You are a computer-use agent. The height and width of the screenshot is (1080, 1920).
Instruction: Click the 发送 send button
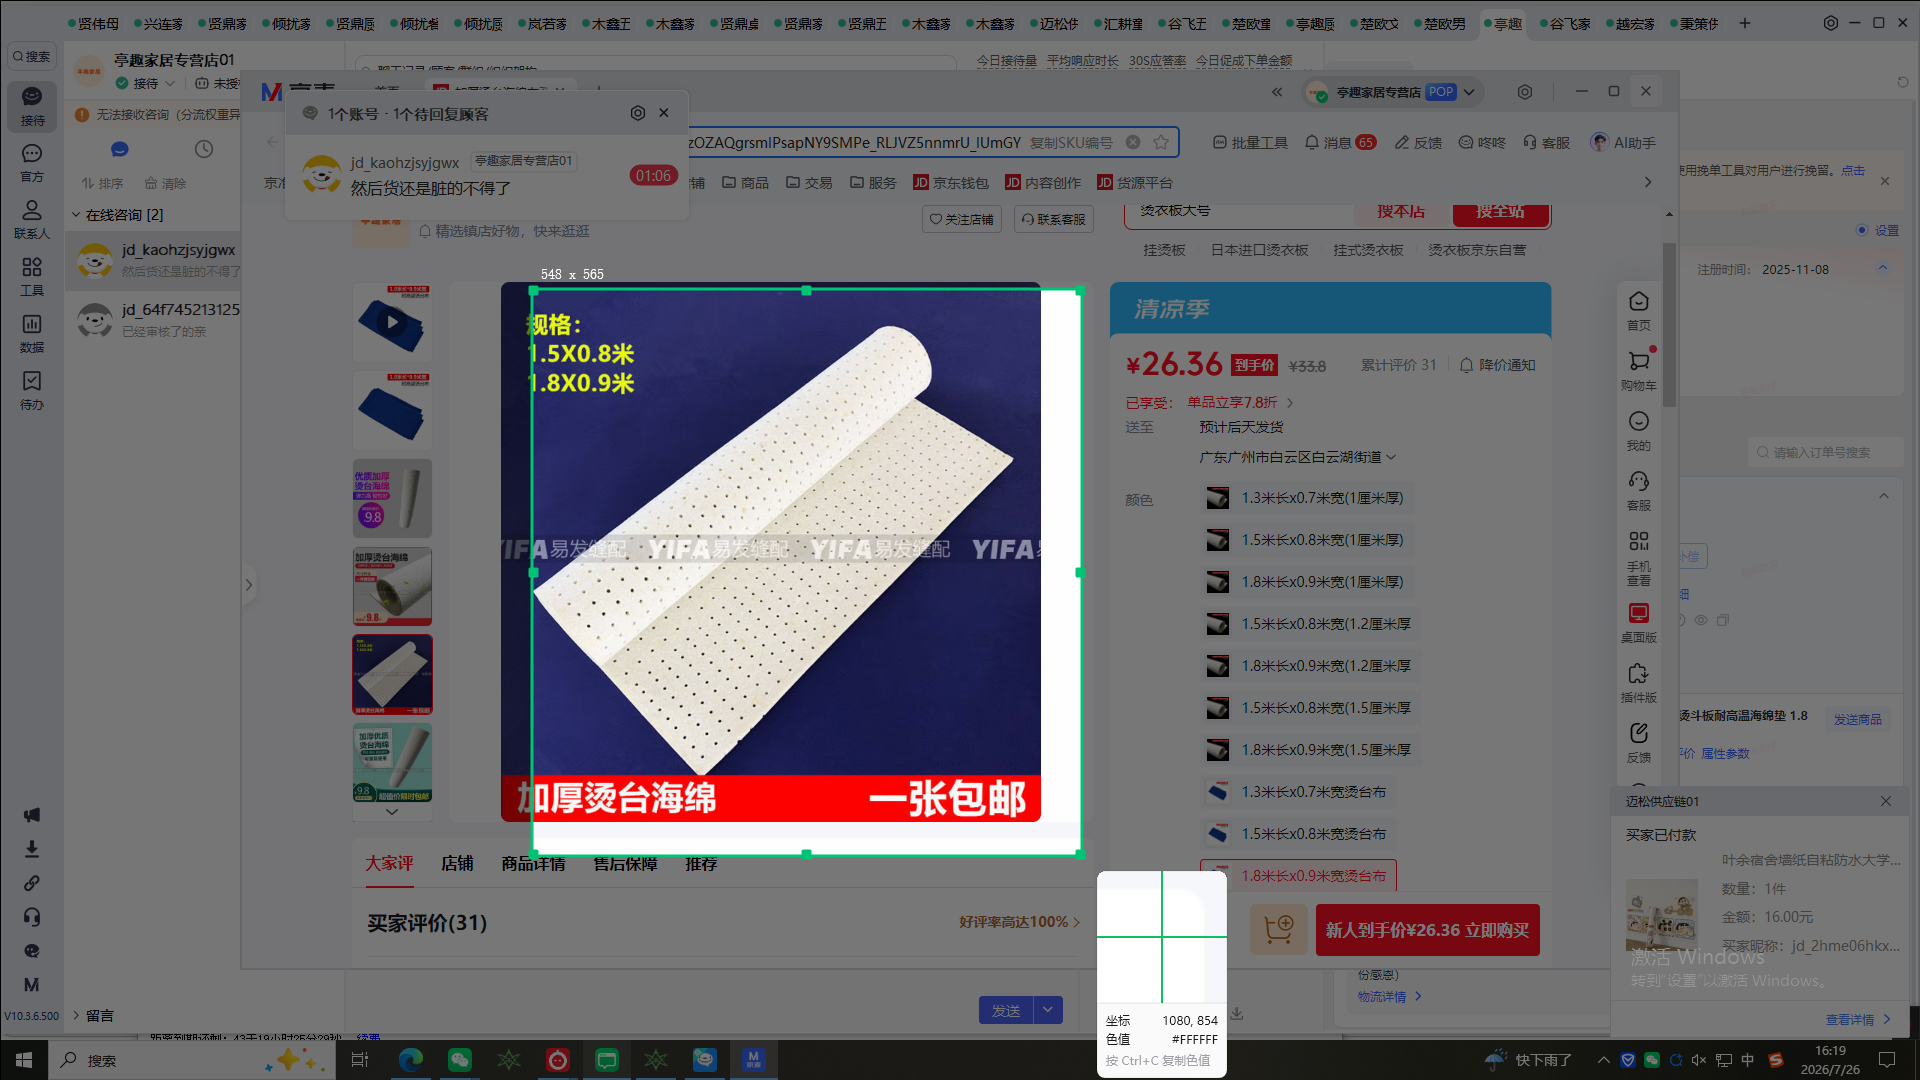pyautogui.click(x=1006, y=1010)
